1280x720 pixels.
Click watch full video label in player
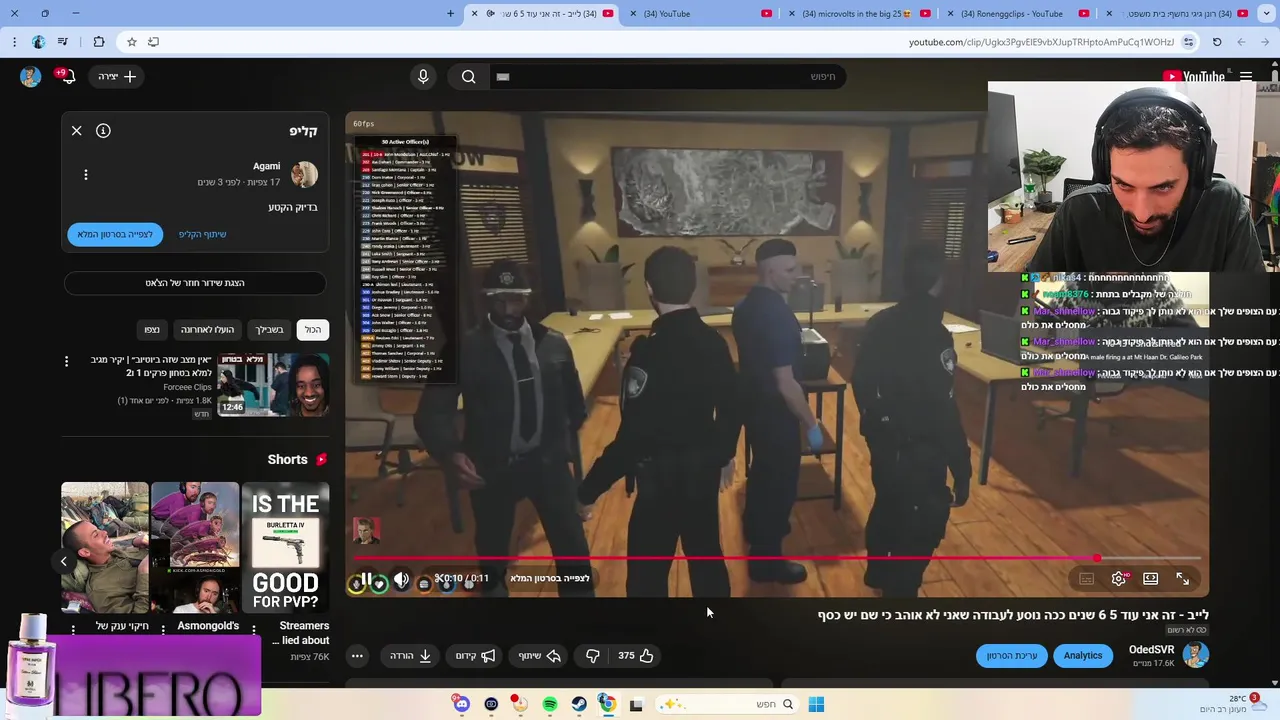pos(549,578)
